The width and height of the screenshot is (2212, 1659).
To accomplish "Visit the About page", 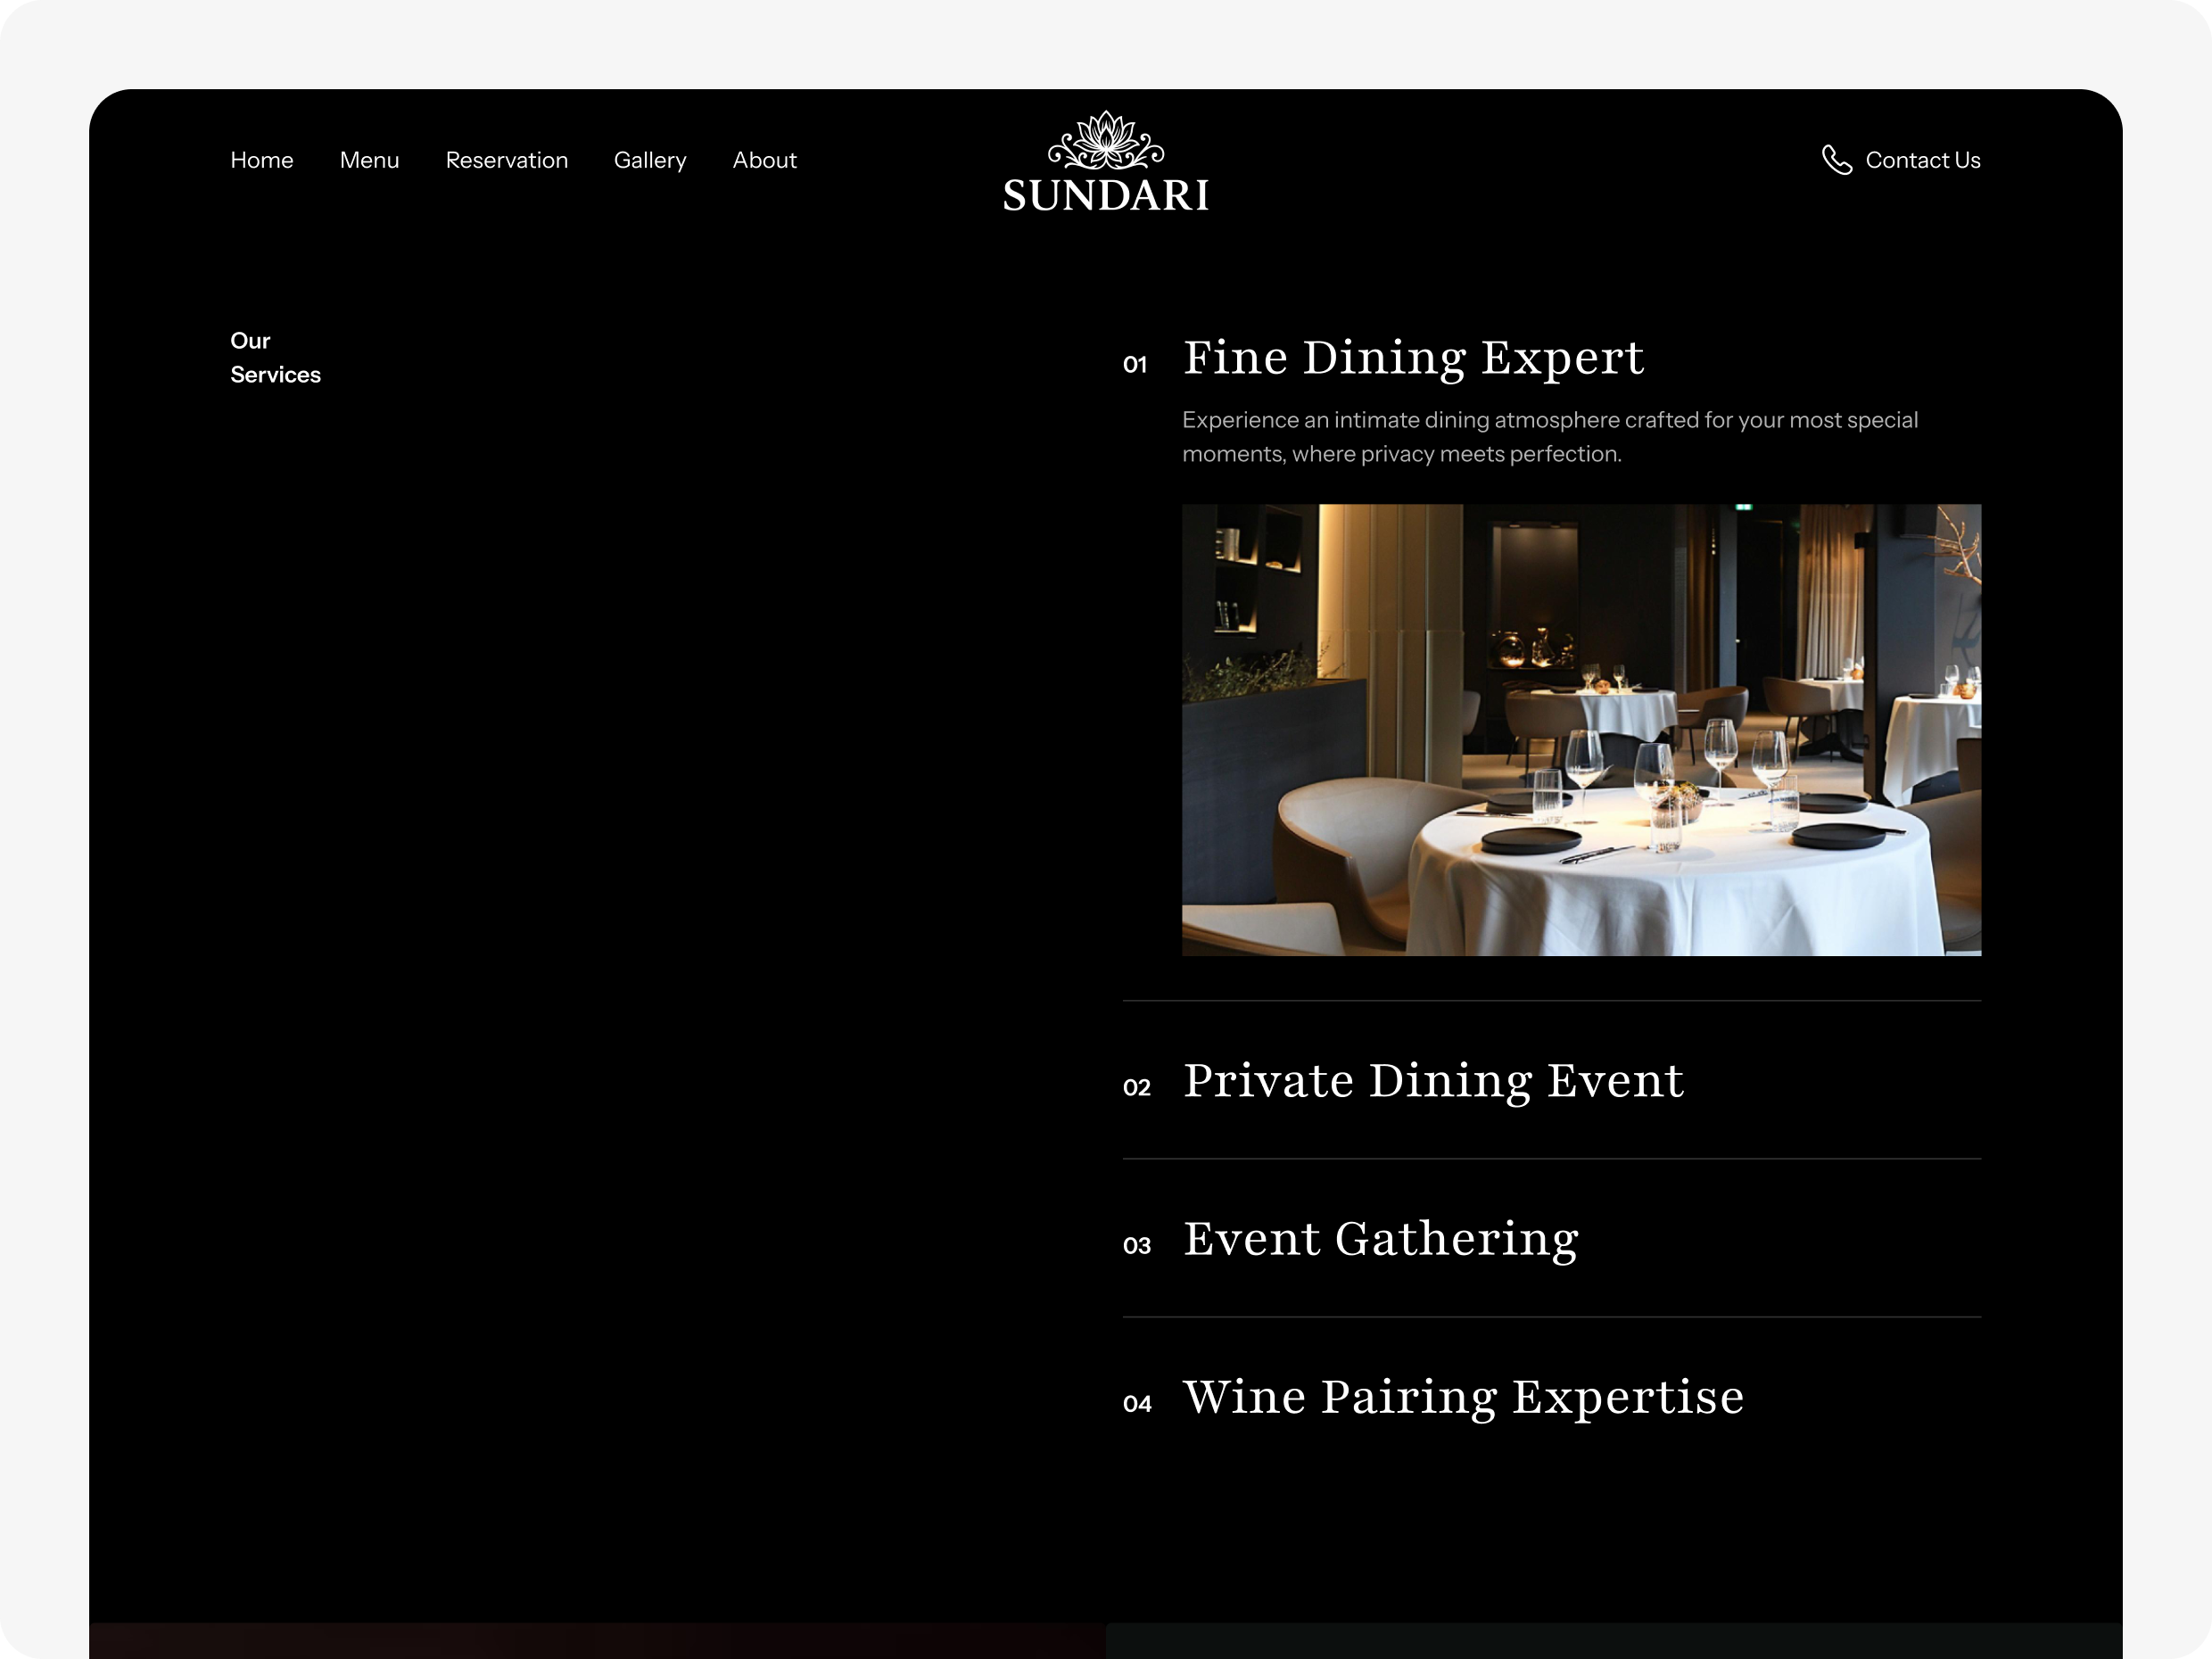I will click(765, 160).
